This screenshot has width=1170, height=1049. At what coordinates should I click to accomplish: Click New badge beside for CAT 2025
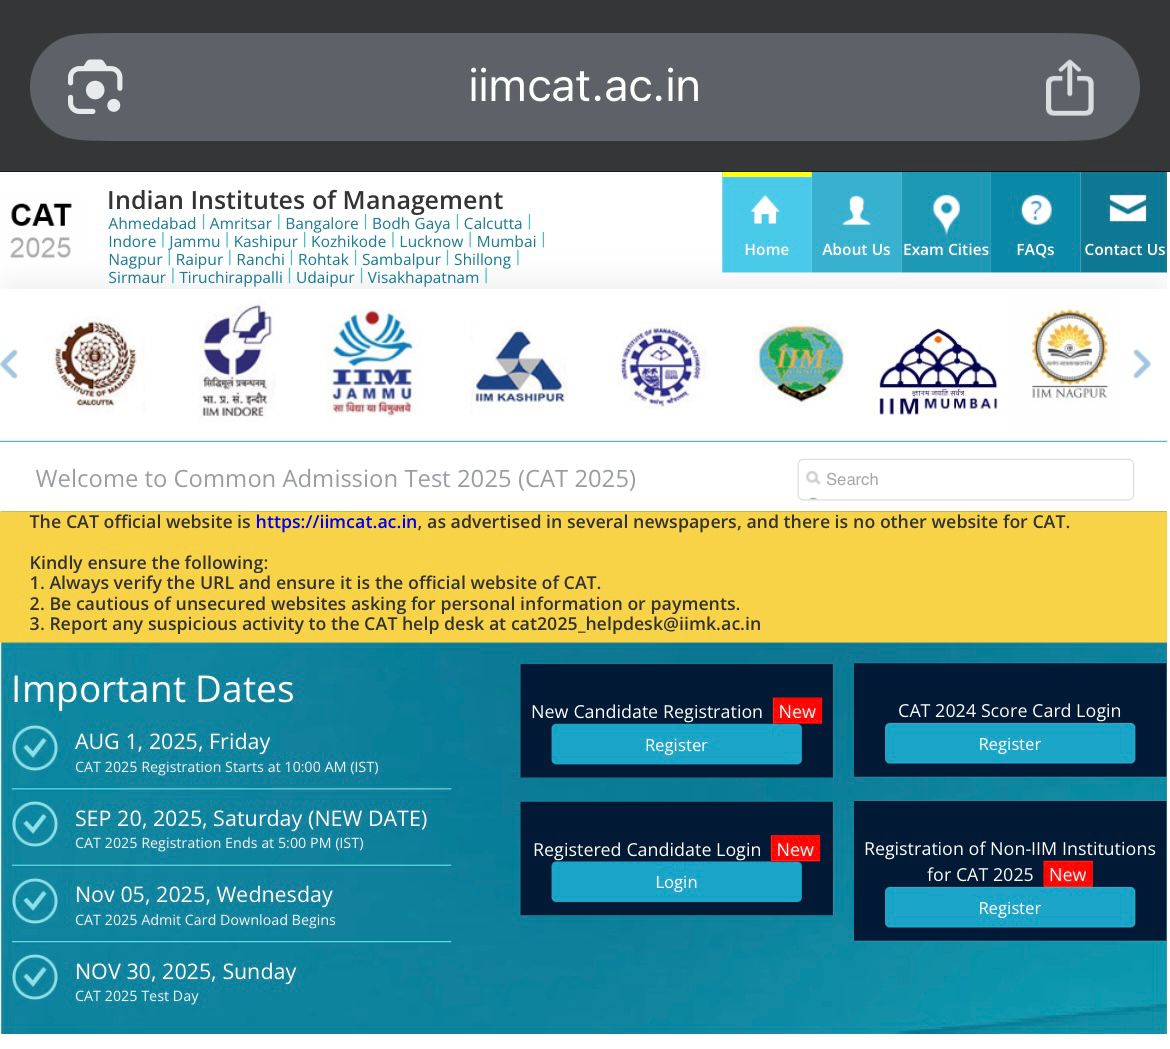click(1067, 874)
